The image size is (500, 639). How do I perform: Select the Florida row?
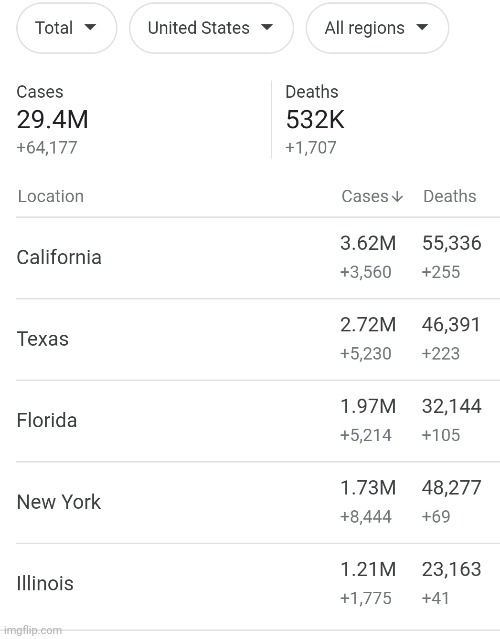pos(258,421)
